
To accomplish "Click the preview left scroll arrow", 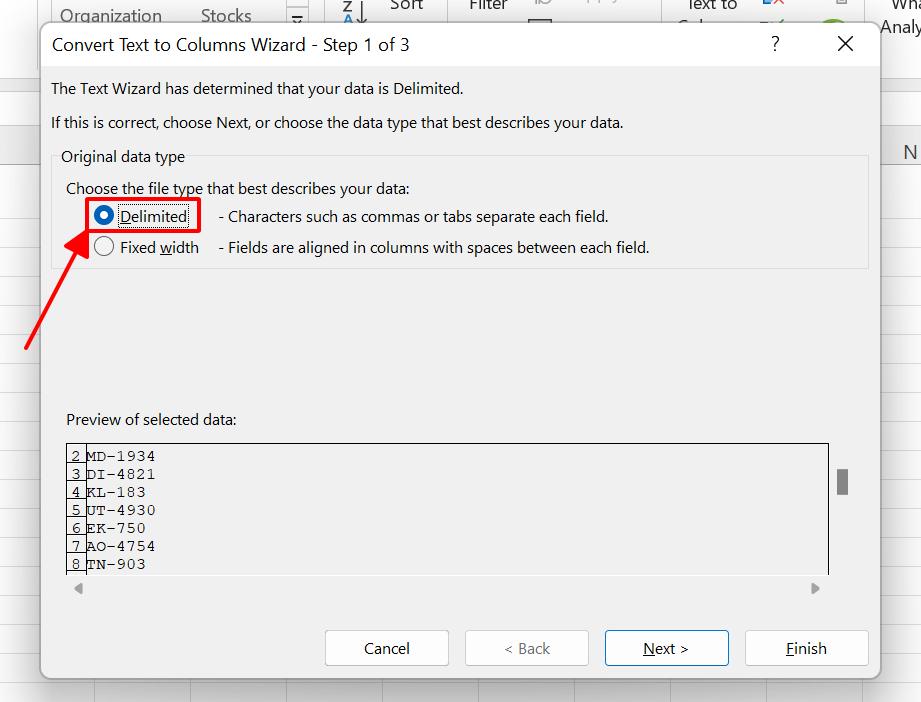I will [x=79, y=588].
